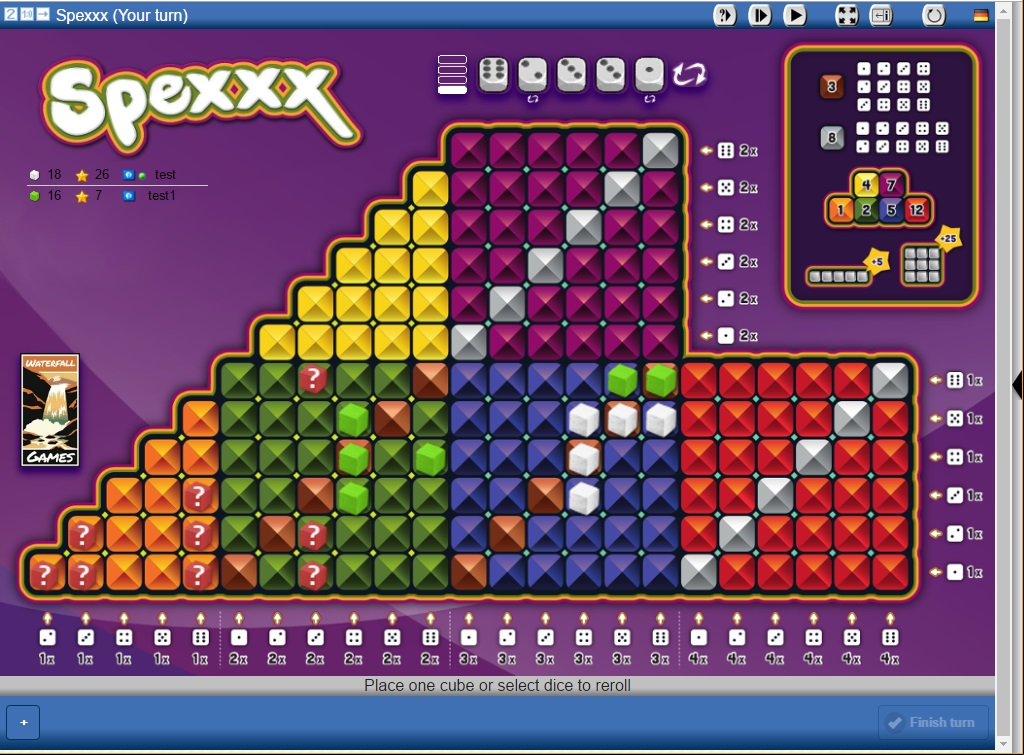This screenshot has width=1024, height=755.
Task: Click the +25 star bonus badge
Action: coord(948,238)
